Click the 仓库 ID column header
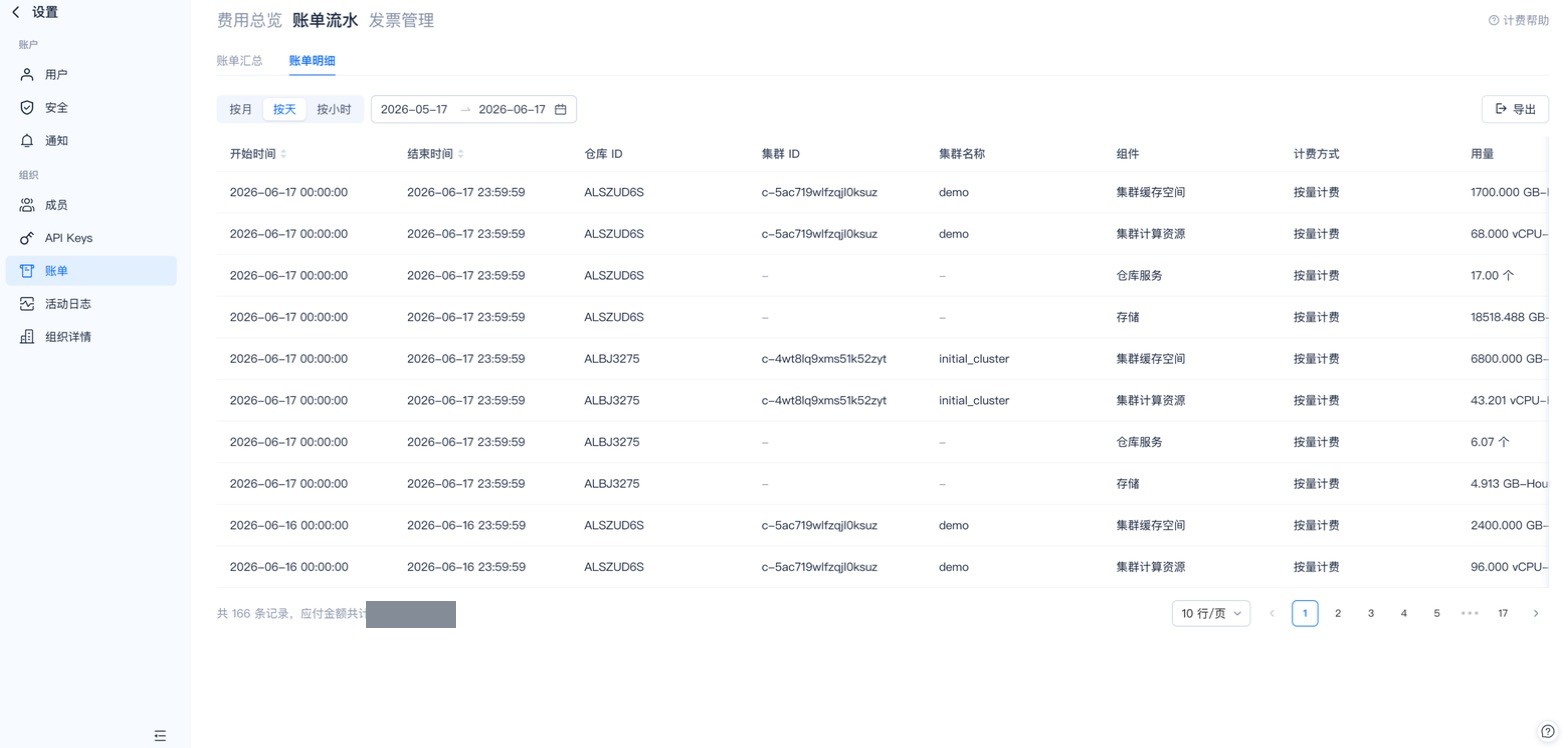 click(x=603, y=154)
